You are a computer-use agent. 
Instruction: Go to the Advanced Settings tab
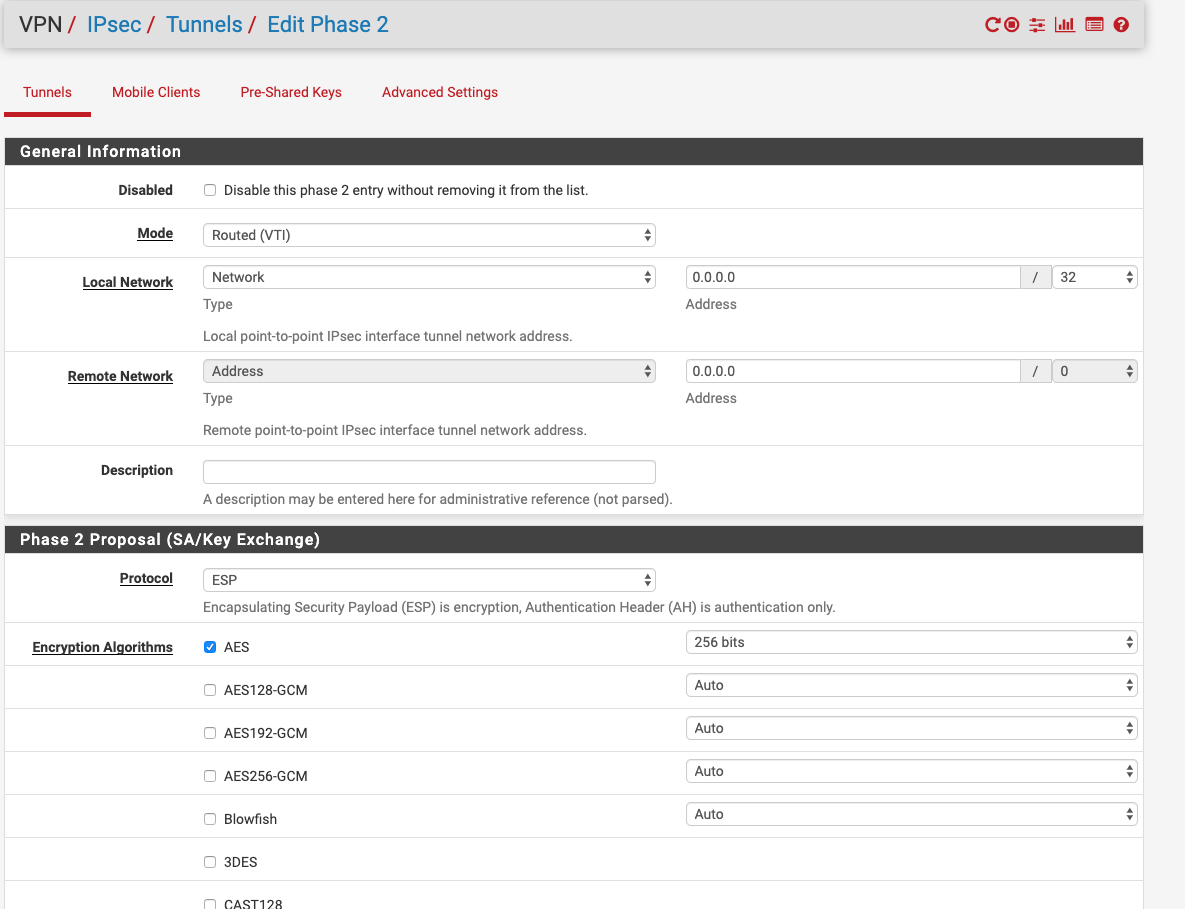coord(440,92)
